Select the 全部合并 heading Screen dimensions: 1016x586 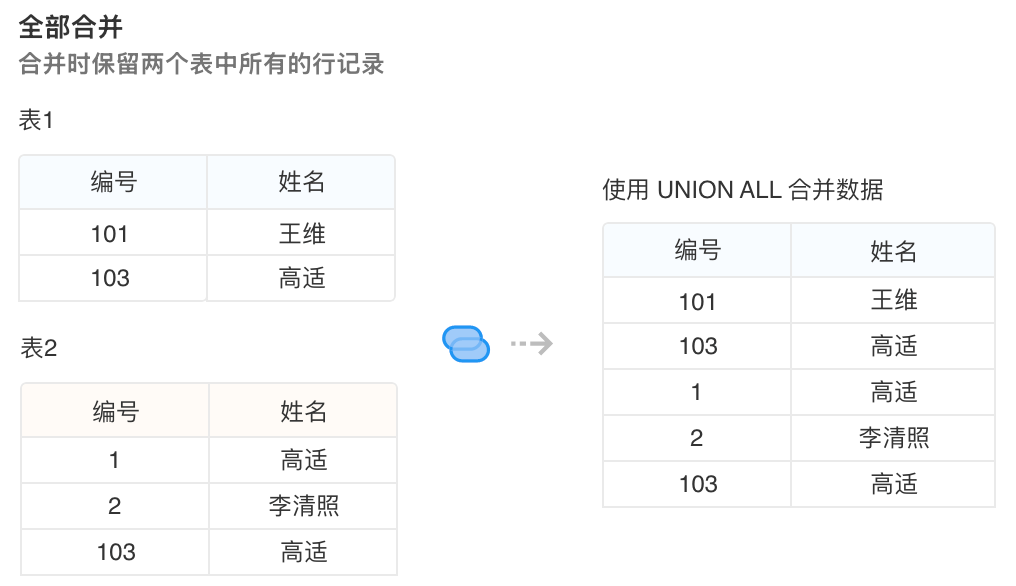tap(70, 27)
